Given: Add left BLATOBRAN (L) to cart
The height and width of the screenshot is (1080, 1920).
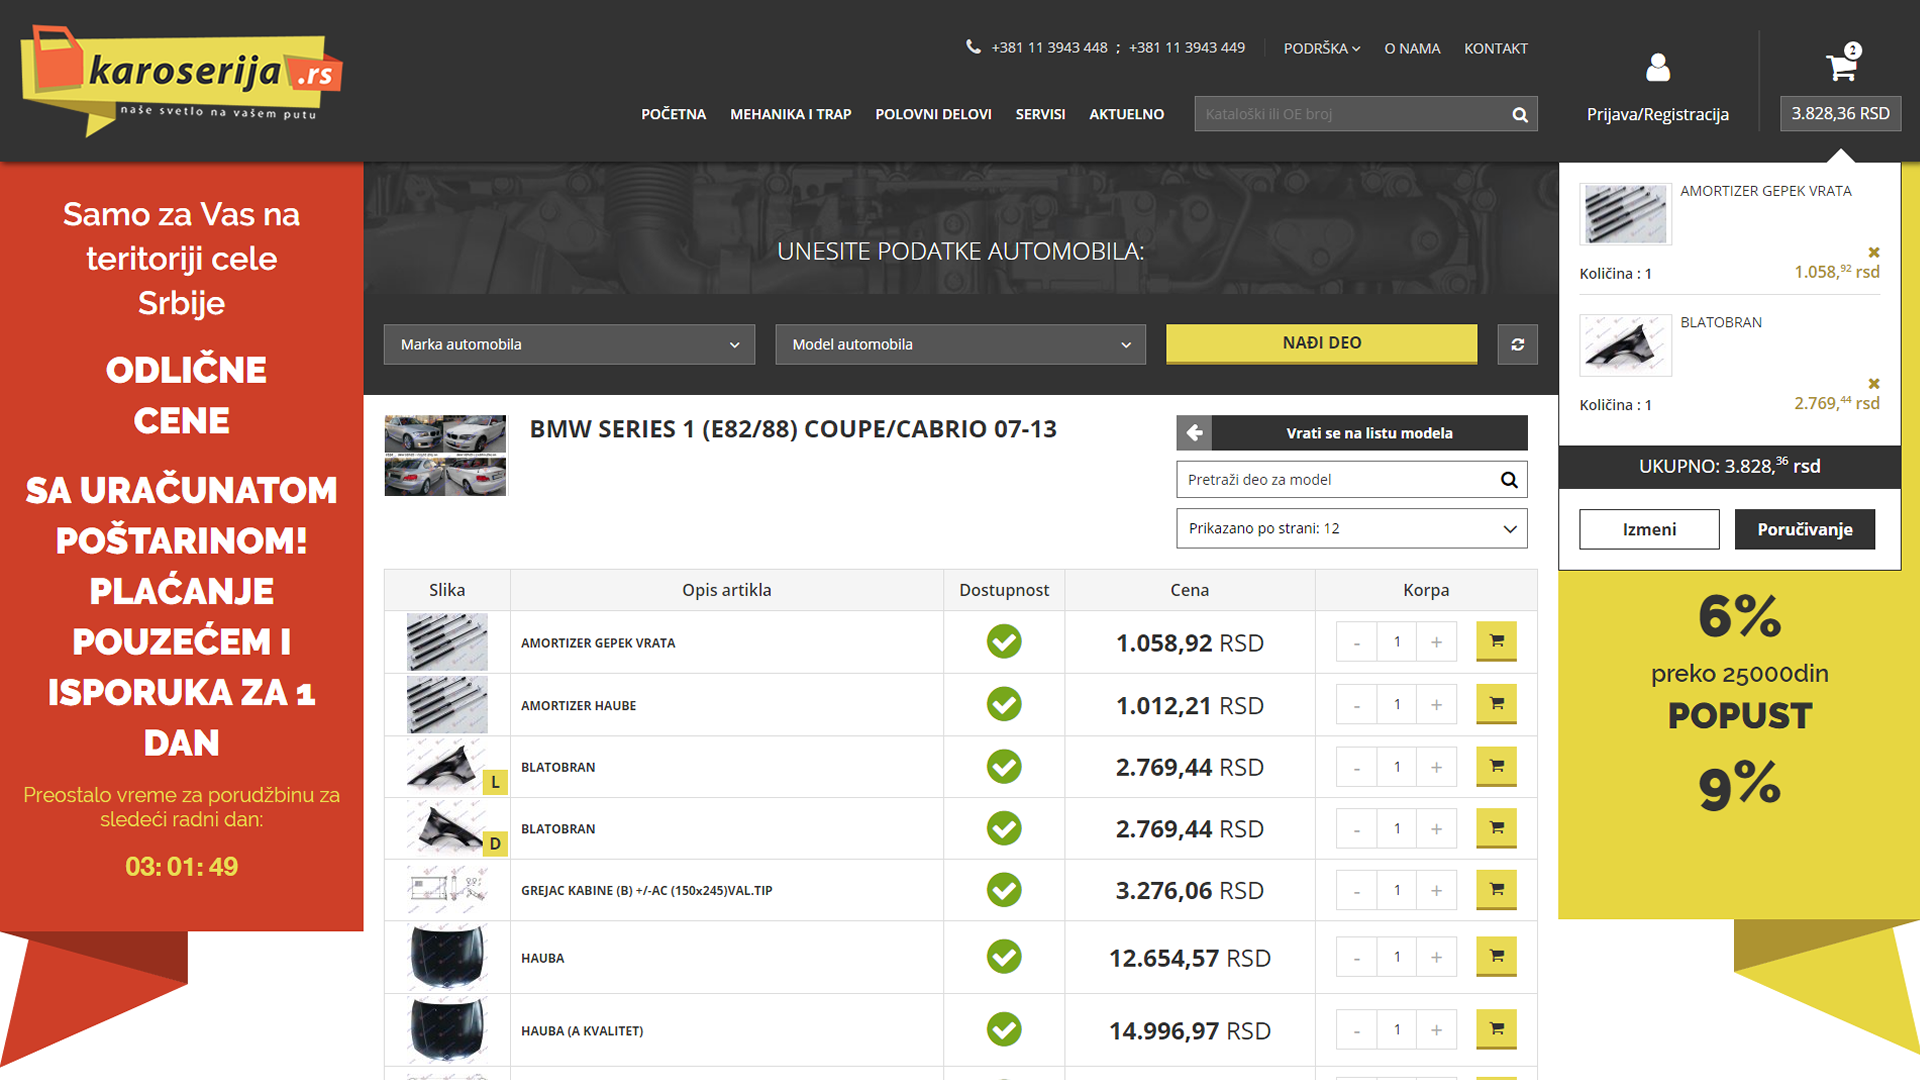Looking at the screenshot, I should point(1496,767).
